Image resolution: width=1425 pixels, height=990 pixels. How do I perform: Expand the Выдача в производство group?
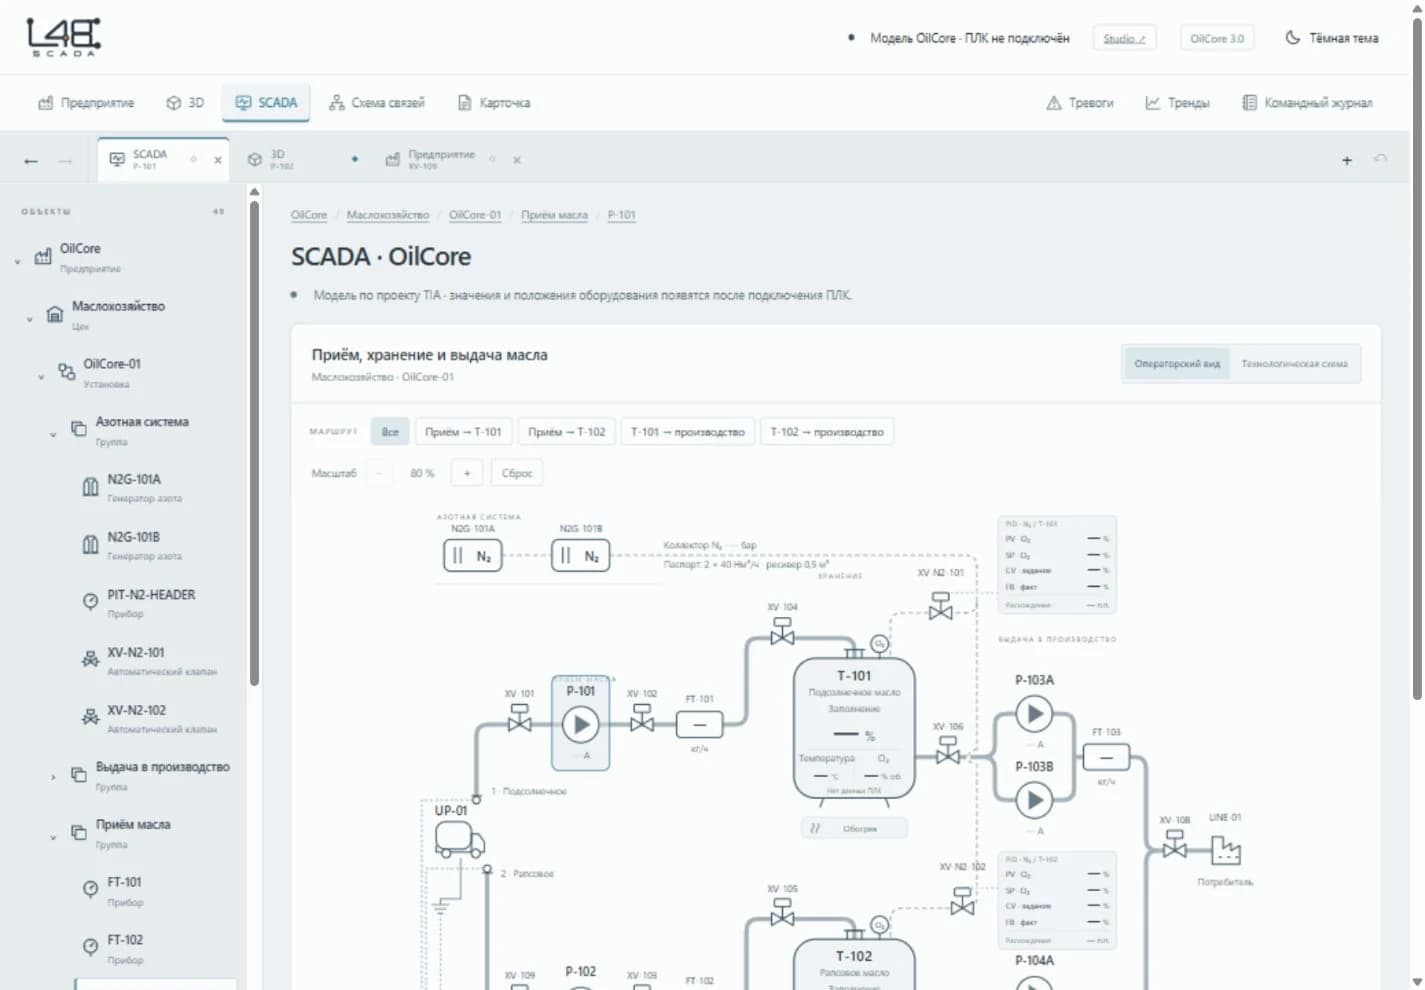pyautogui.click(x=53, y=777)
